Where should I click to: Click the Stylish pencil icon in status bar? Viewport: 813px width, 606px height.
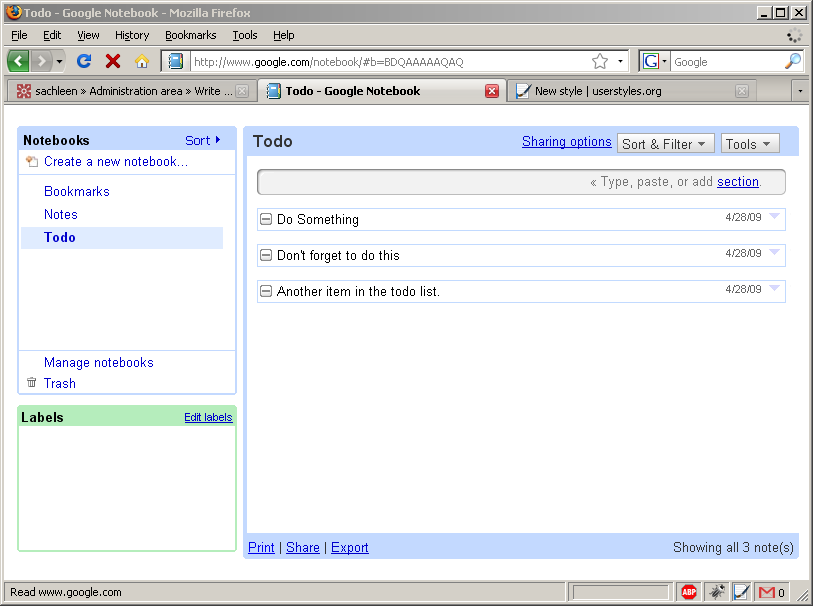click(741, 591)
